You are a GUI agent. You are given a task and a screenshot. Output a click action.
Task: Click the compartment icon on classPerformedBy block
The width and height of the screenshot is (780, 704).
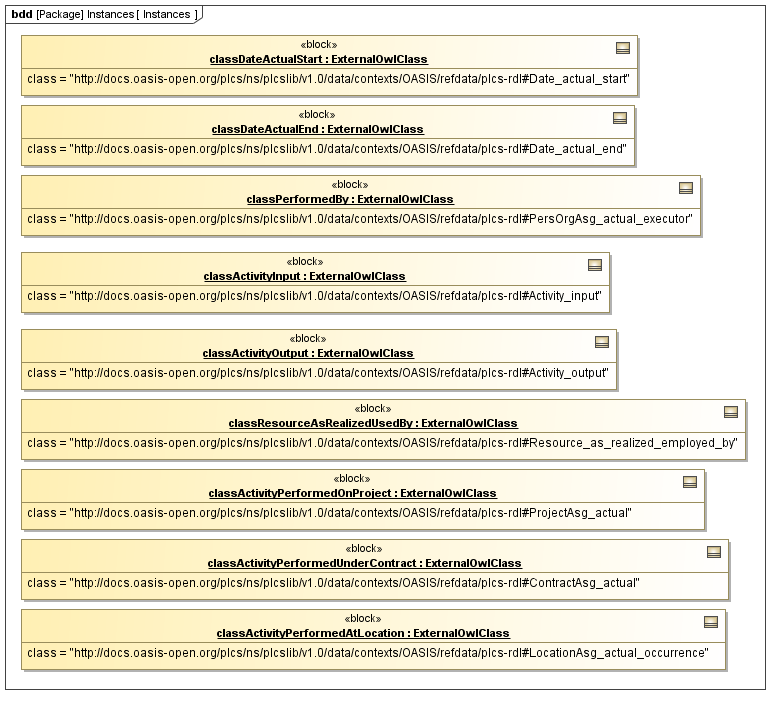[x=686, y=188]
